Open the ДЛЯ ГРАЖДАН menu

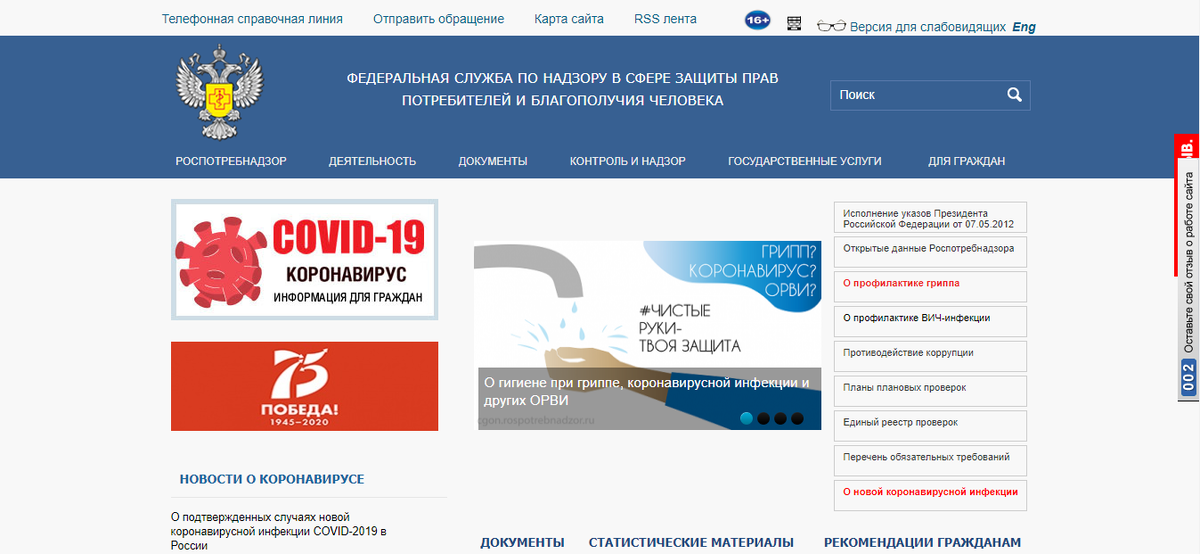(966, 161)
